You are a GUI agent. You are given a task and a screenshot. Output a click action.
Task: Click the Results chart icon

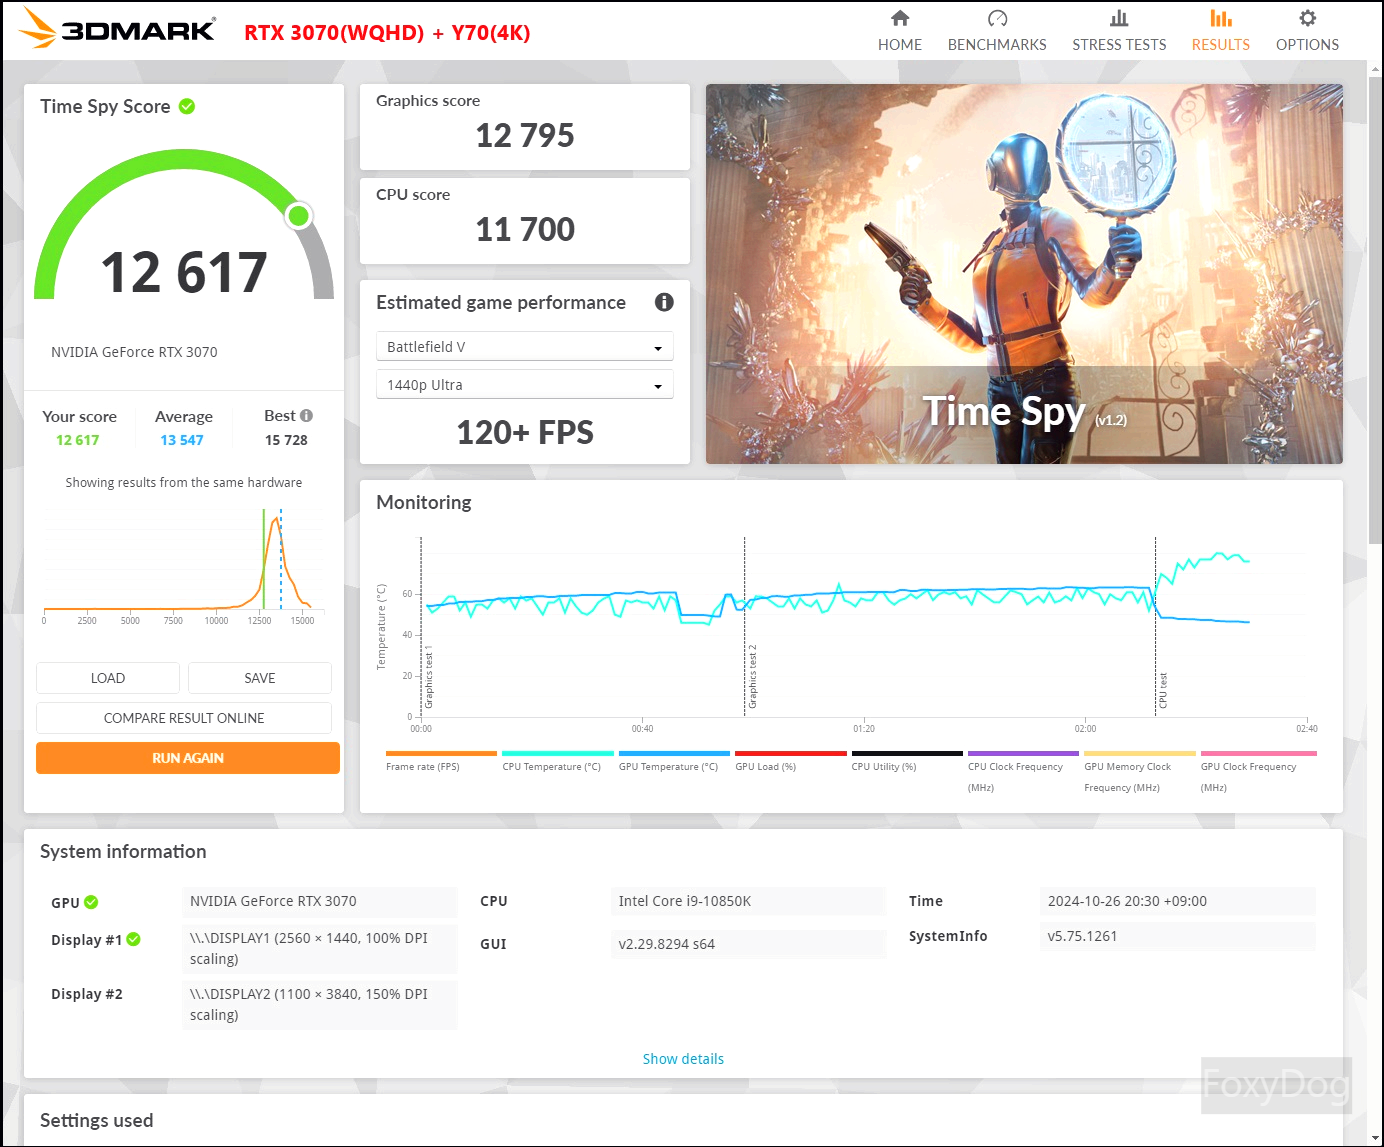1220,18
